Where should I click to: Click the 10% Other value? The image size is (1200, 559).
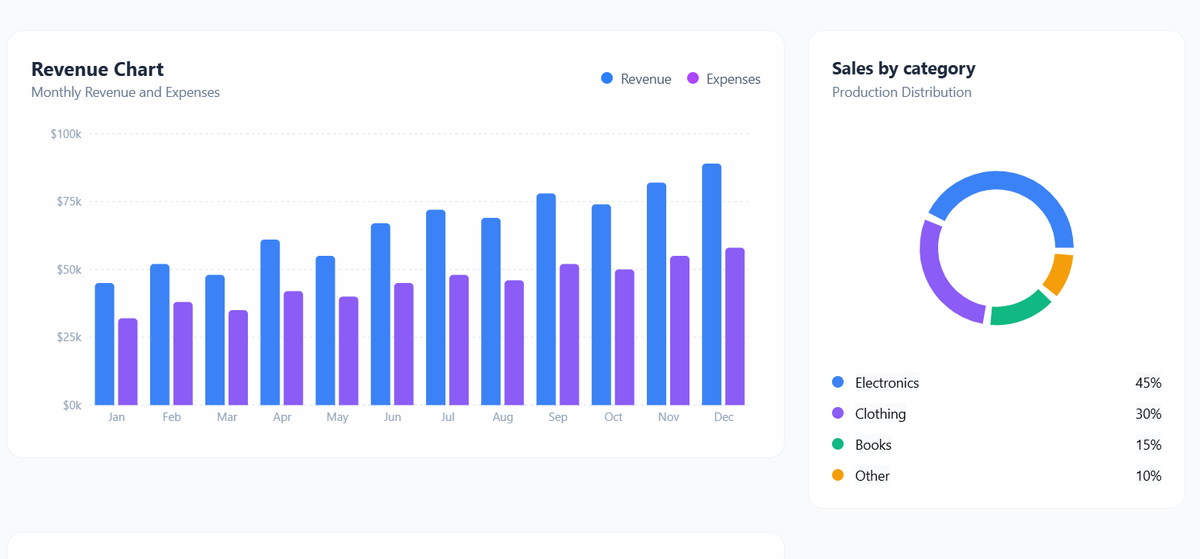(x=1148, y=476)
